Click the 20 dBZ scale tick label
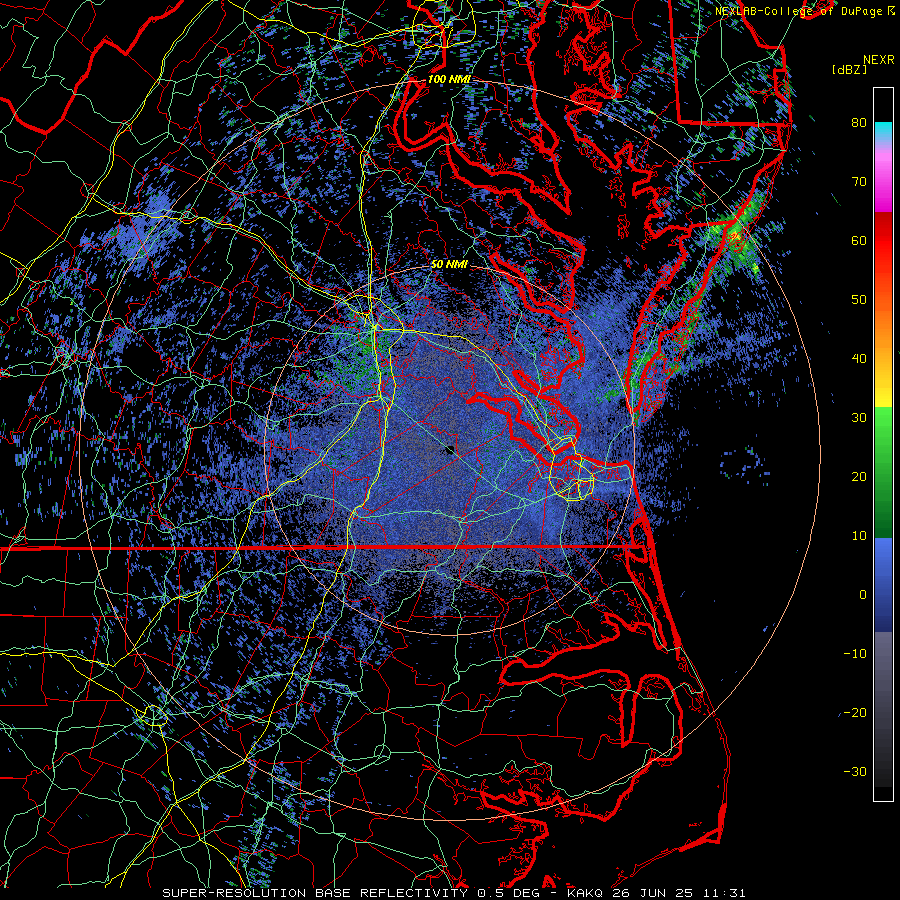Screen dimensions: 900x900 click(x=859, y=477)
